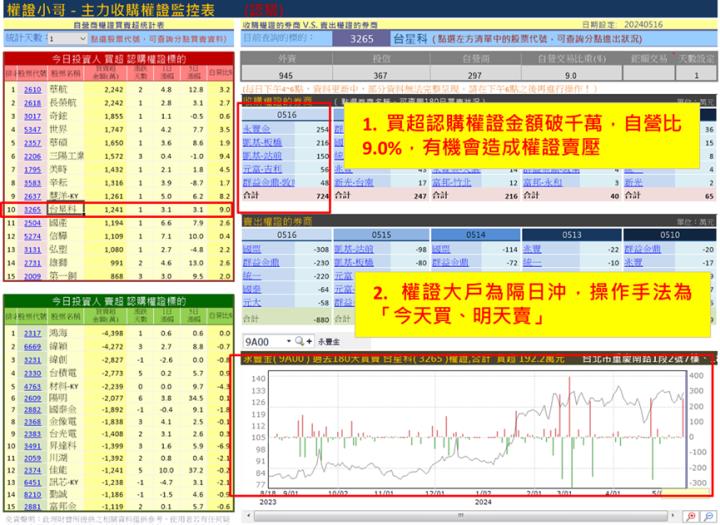Image resolution: width=720 pixels, height=525 pixels.
Task: Click the 外資 value 945
Action: [286, 75]
